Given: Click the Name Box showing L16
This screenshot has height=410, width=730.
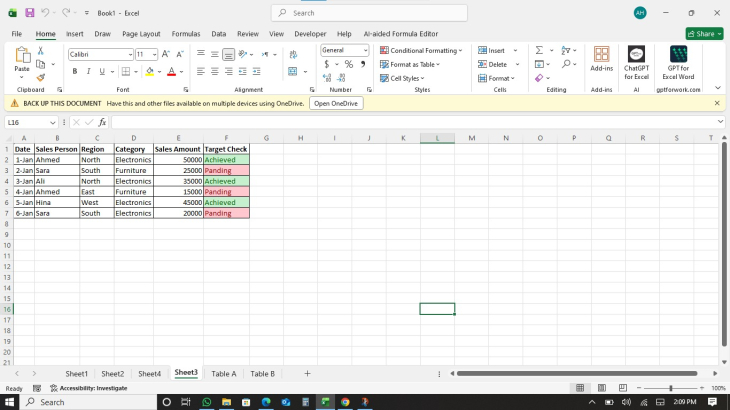Looking at the screenshot, I should click(27, 122).
